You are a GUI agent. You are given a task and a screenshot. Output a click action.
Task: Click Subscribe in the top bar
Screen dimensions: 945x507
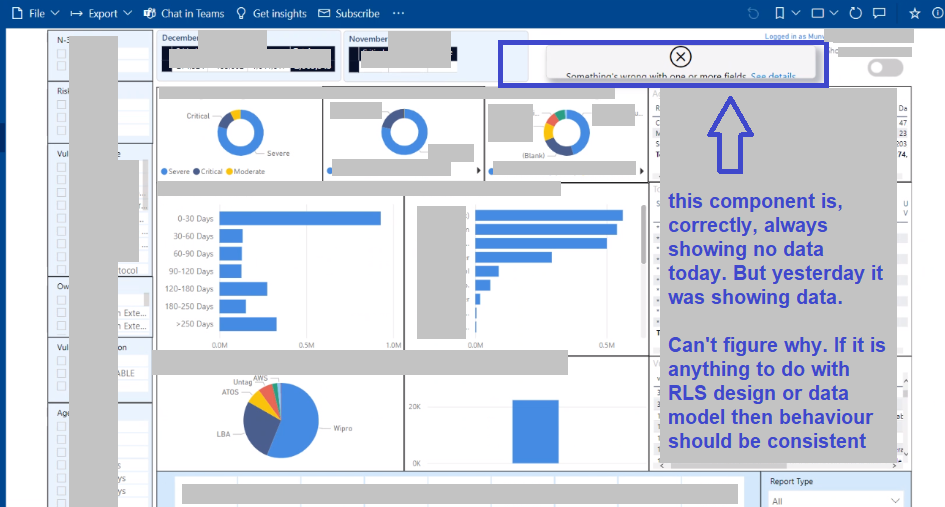coord(349,13)
